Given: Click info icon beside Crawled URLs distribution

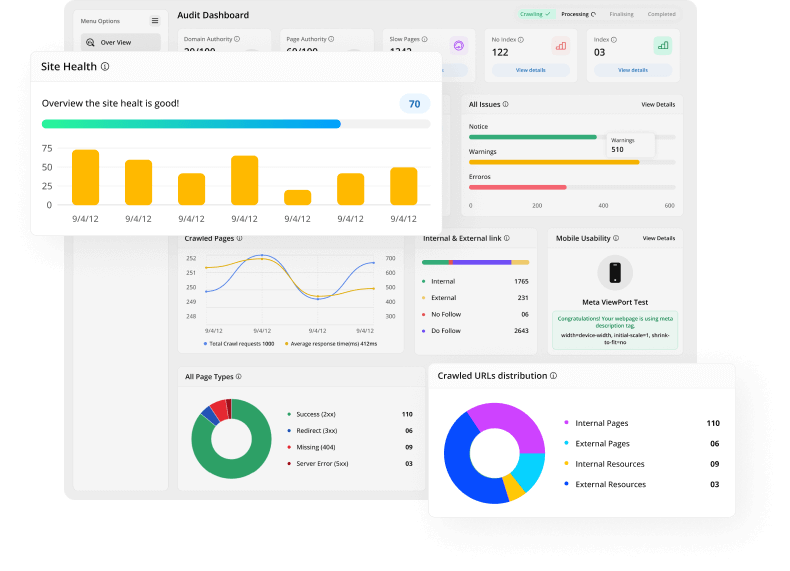Looking at the screenshot, I should point(553,376).
